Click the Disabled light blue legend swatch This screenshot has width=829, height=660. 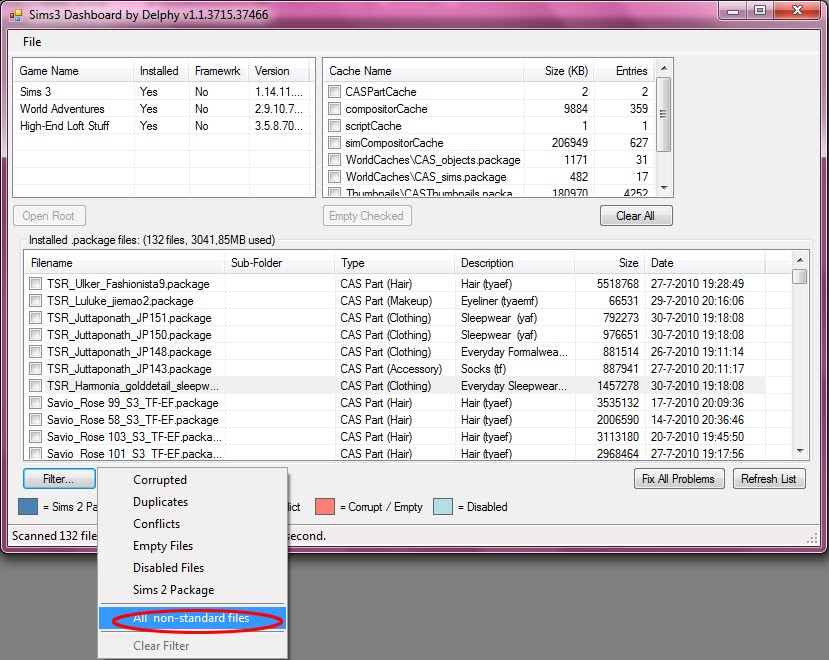(x=443, y=506)
